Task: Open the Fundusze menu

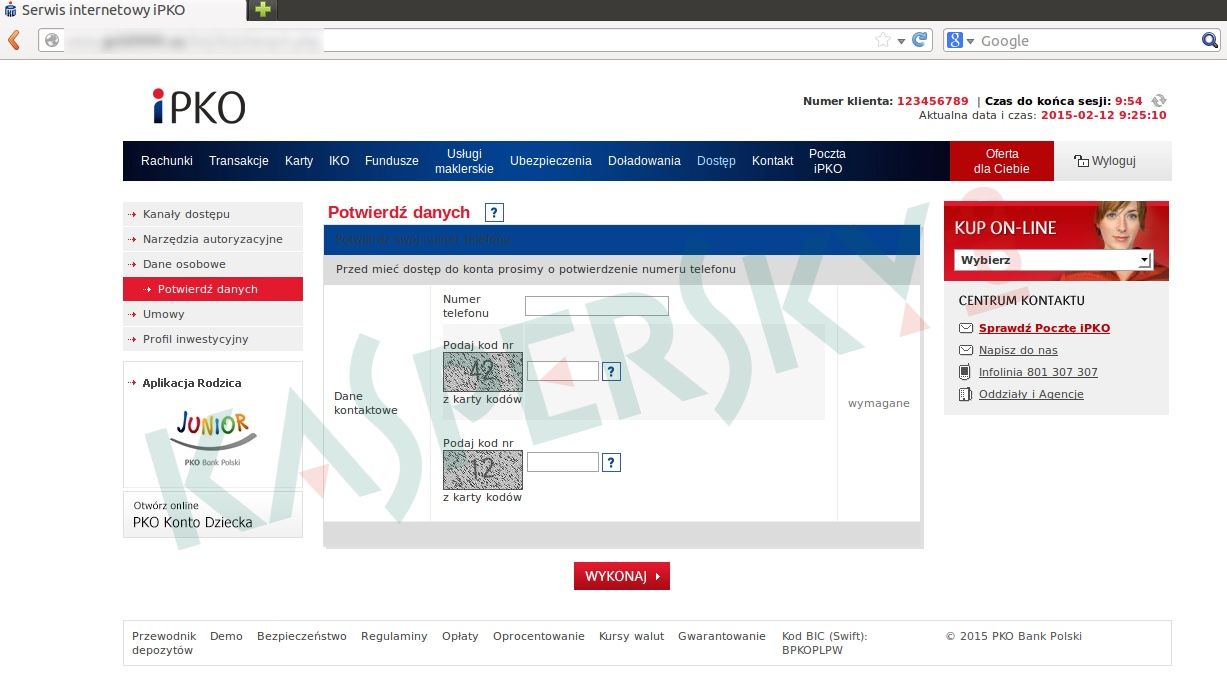Action: (x=392, y=161)
